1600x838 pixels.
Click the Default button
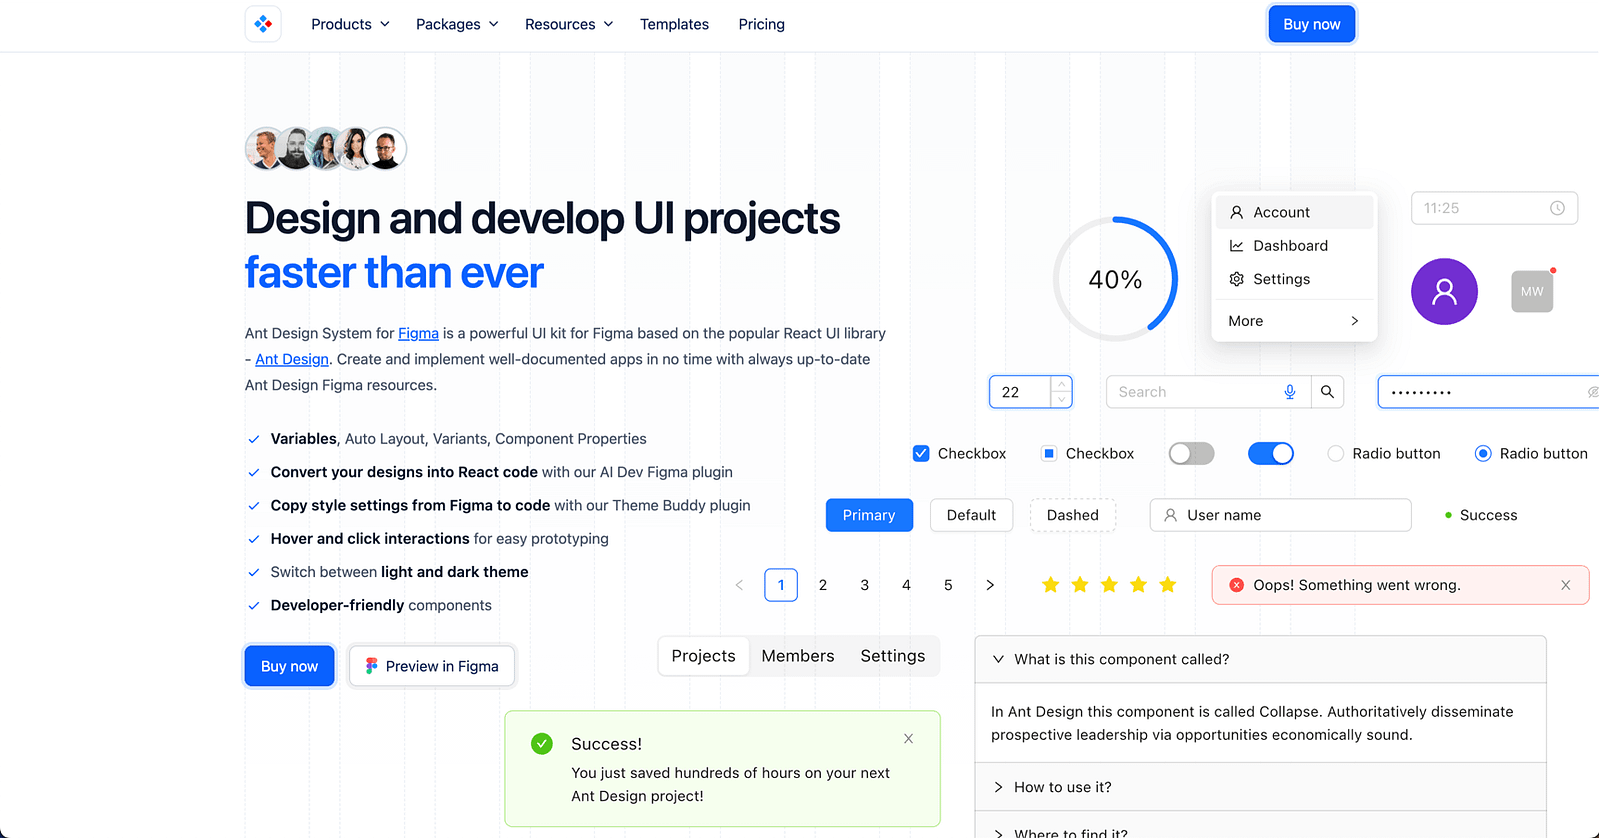pyautogui.click(x=971, y=515)
